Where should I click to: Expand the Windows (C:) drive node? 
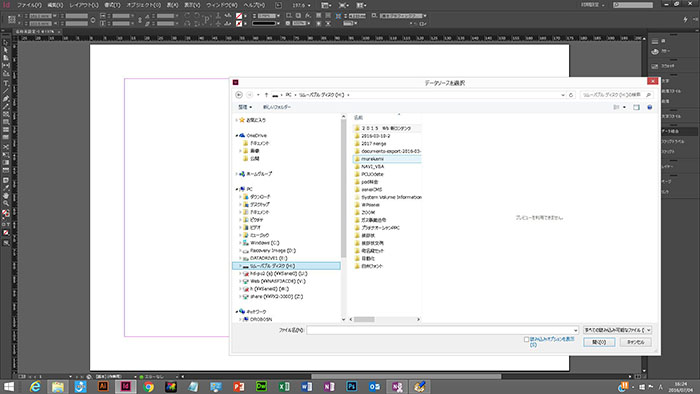(240, 243)
